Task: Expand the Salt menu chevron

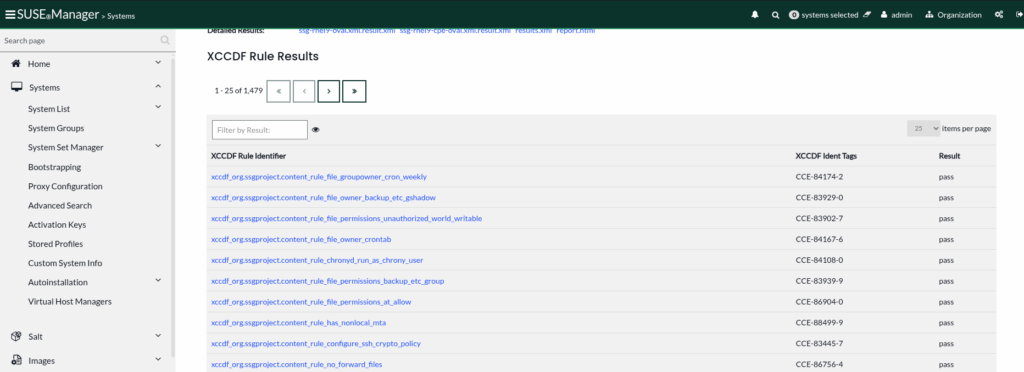Action: [158, 335]
